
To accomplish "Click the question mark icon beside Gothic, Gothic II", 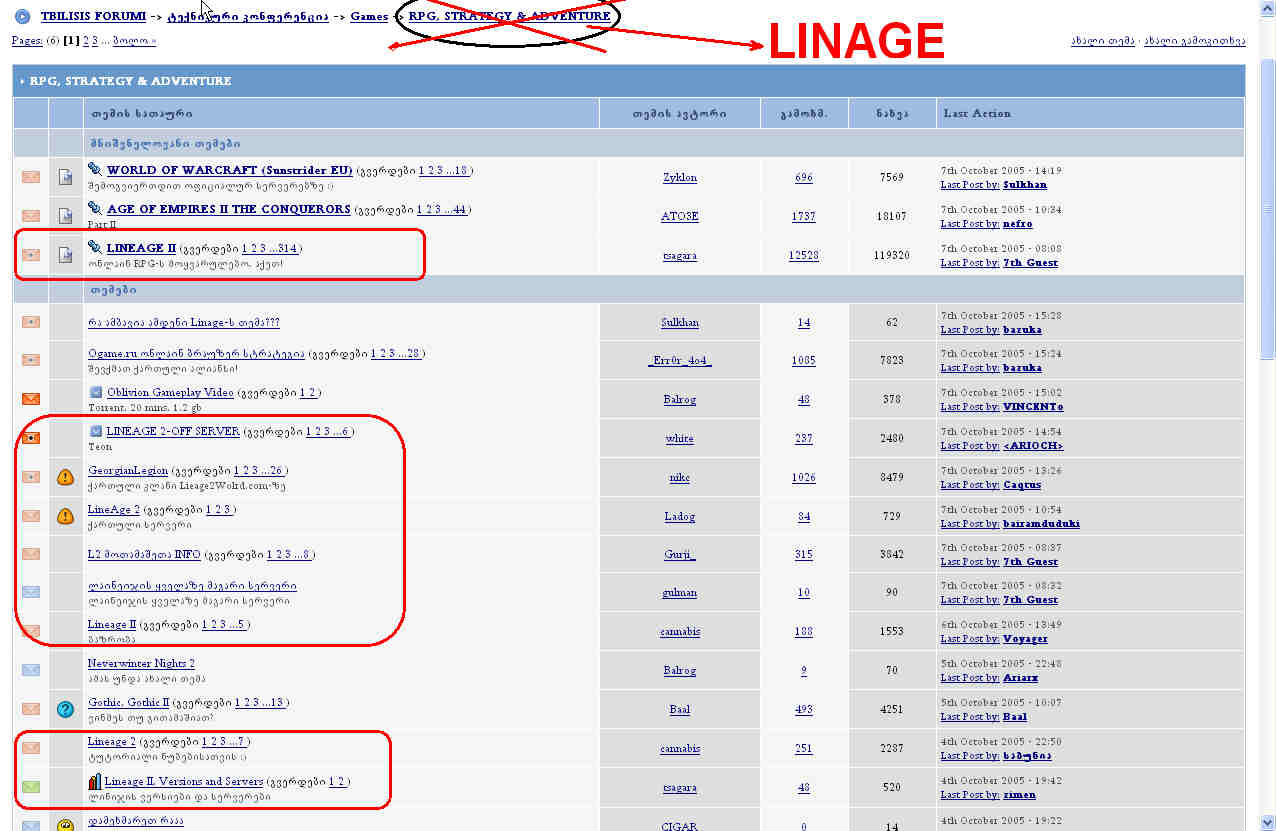I will click(65, 709).
